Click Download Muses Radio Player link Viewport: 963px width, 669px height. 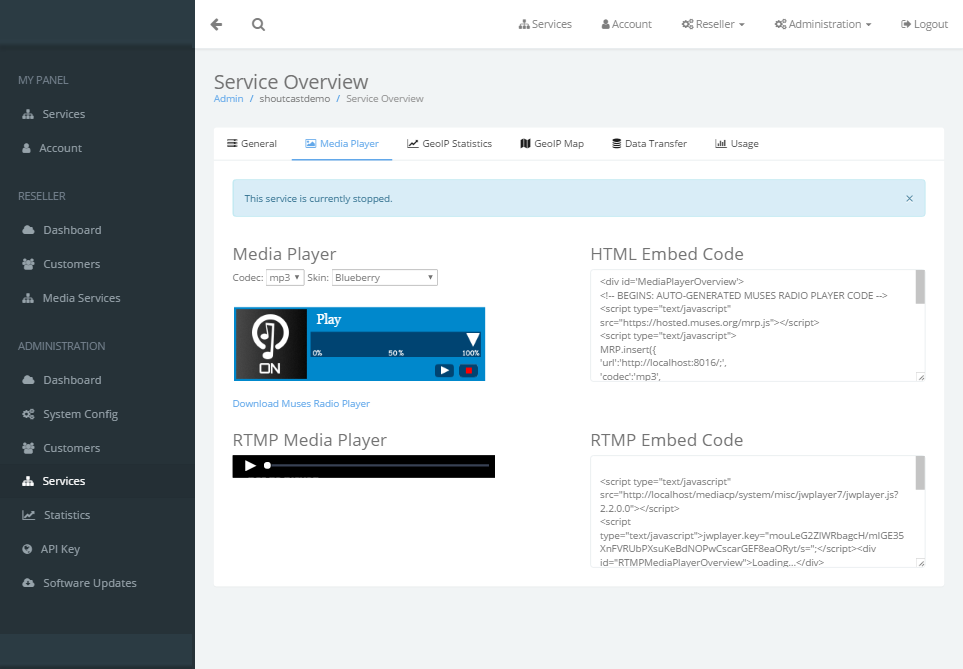click(x=301, y=404)
